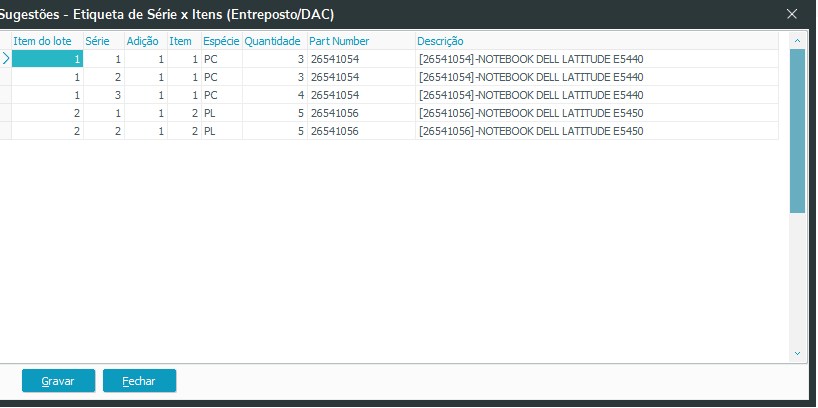Viewport: 818px width, 408px height.
Task: Select Quantidade cell with value 4
Action: tap(275, 95)
